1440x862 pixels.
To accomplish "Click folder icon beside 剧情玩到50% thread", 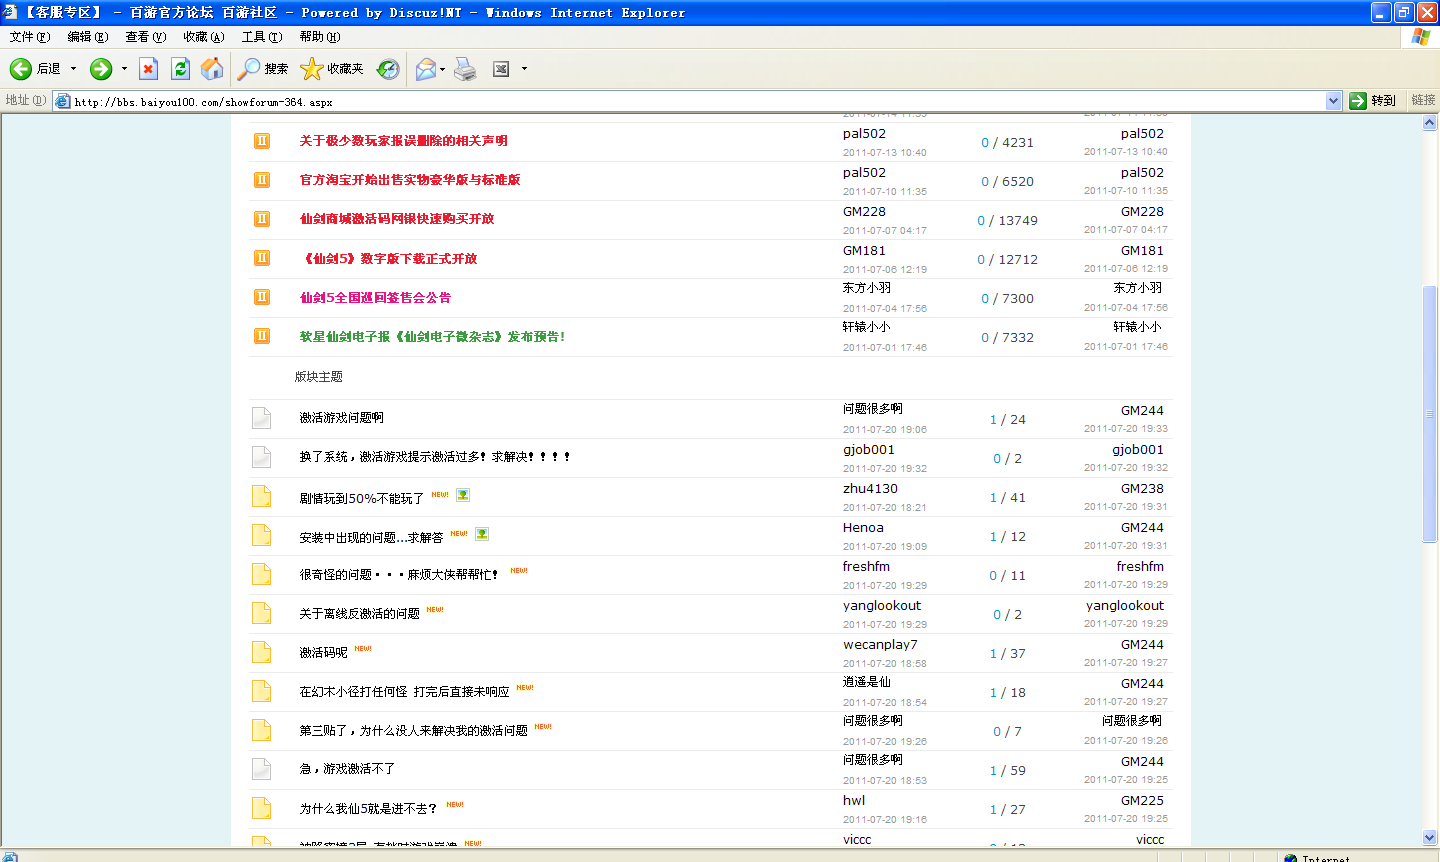I will tap(262, 496).
